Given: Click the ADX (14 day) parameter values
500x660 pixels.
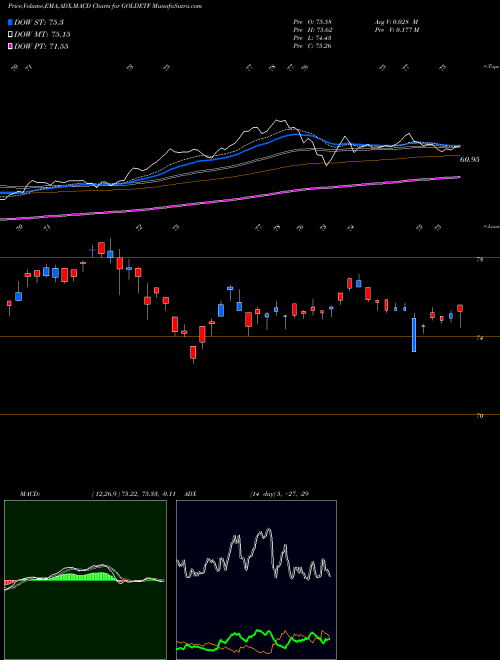Looking at the screenshot, I should point(279,494).
